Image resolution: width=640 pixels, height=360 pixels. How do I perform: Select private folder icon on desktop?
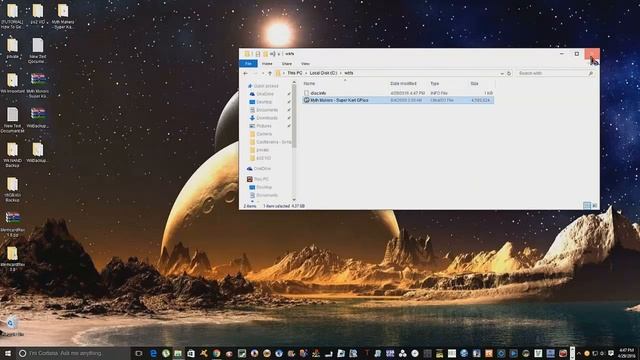(x=12, y=49)
